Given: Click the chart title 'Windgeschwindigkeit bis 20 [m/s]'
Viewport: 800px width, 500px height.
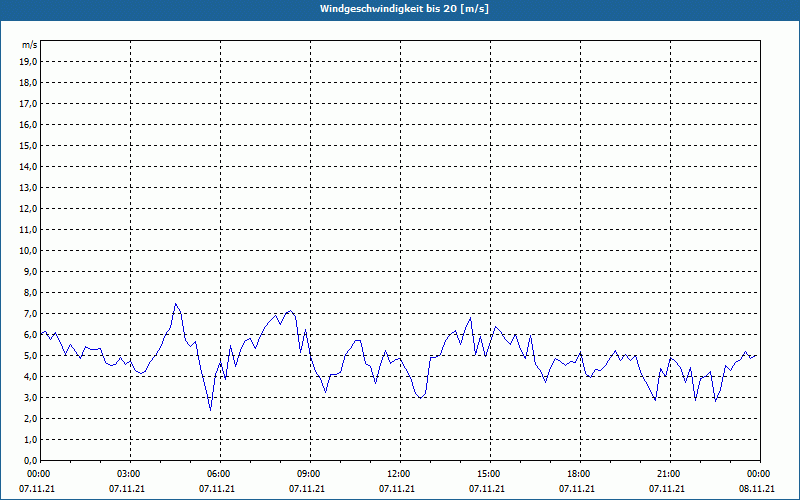Looking at the screenshot, I should (404, 9).
